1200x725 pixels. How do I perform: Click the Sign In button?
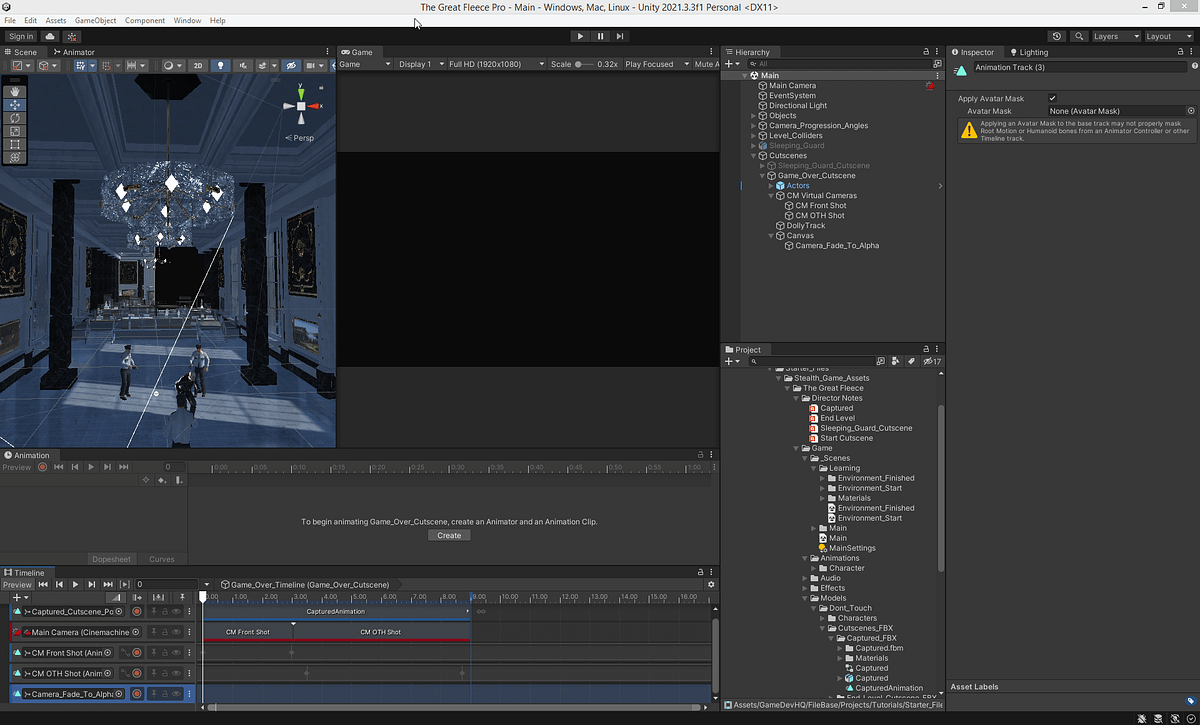(20, 36)
